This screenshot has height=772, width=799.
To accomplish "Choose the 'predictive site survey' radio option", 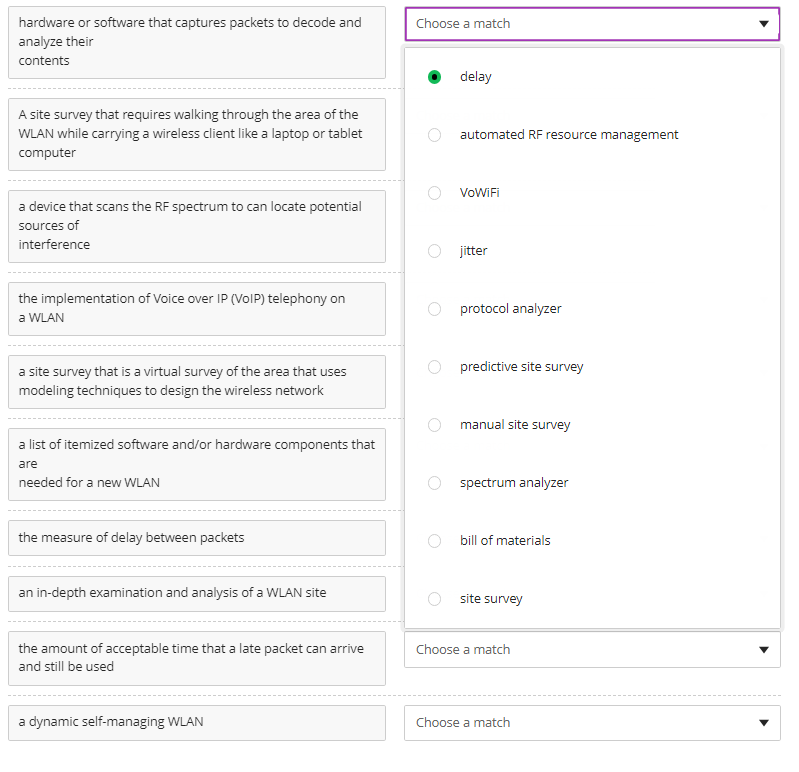I will 434,367.
